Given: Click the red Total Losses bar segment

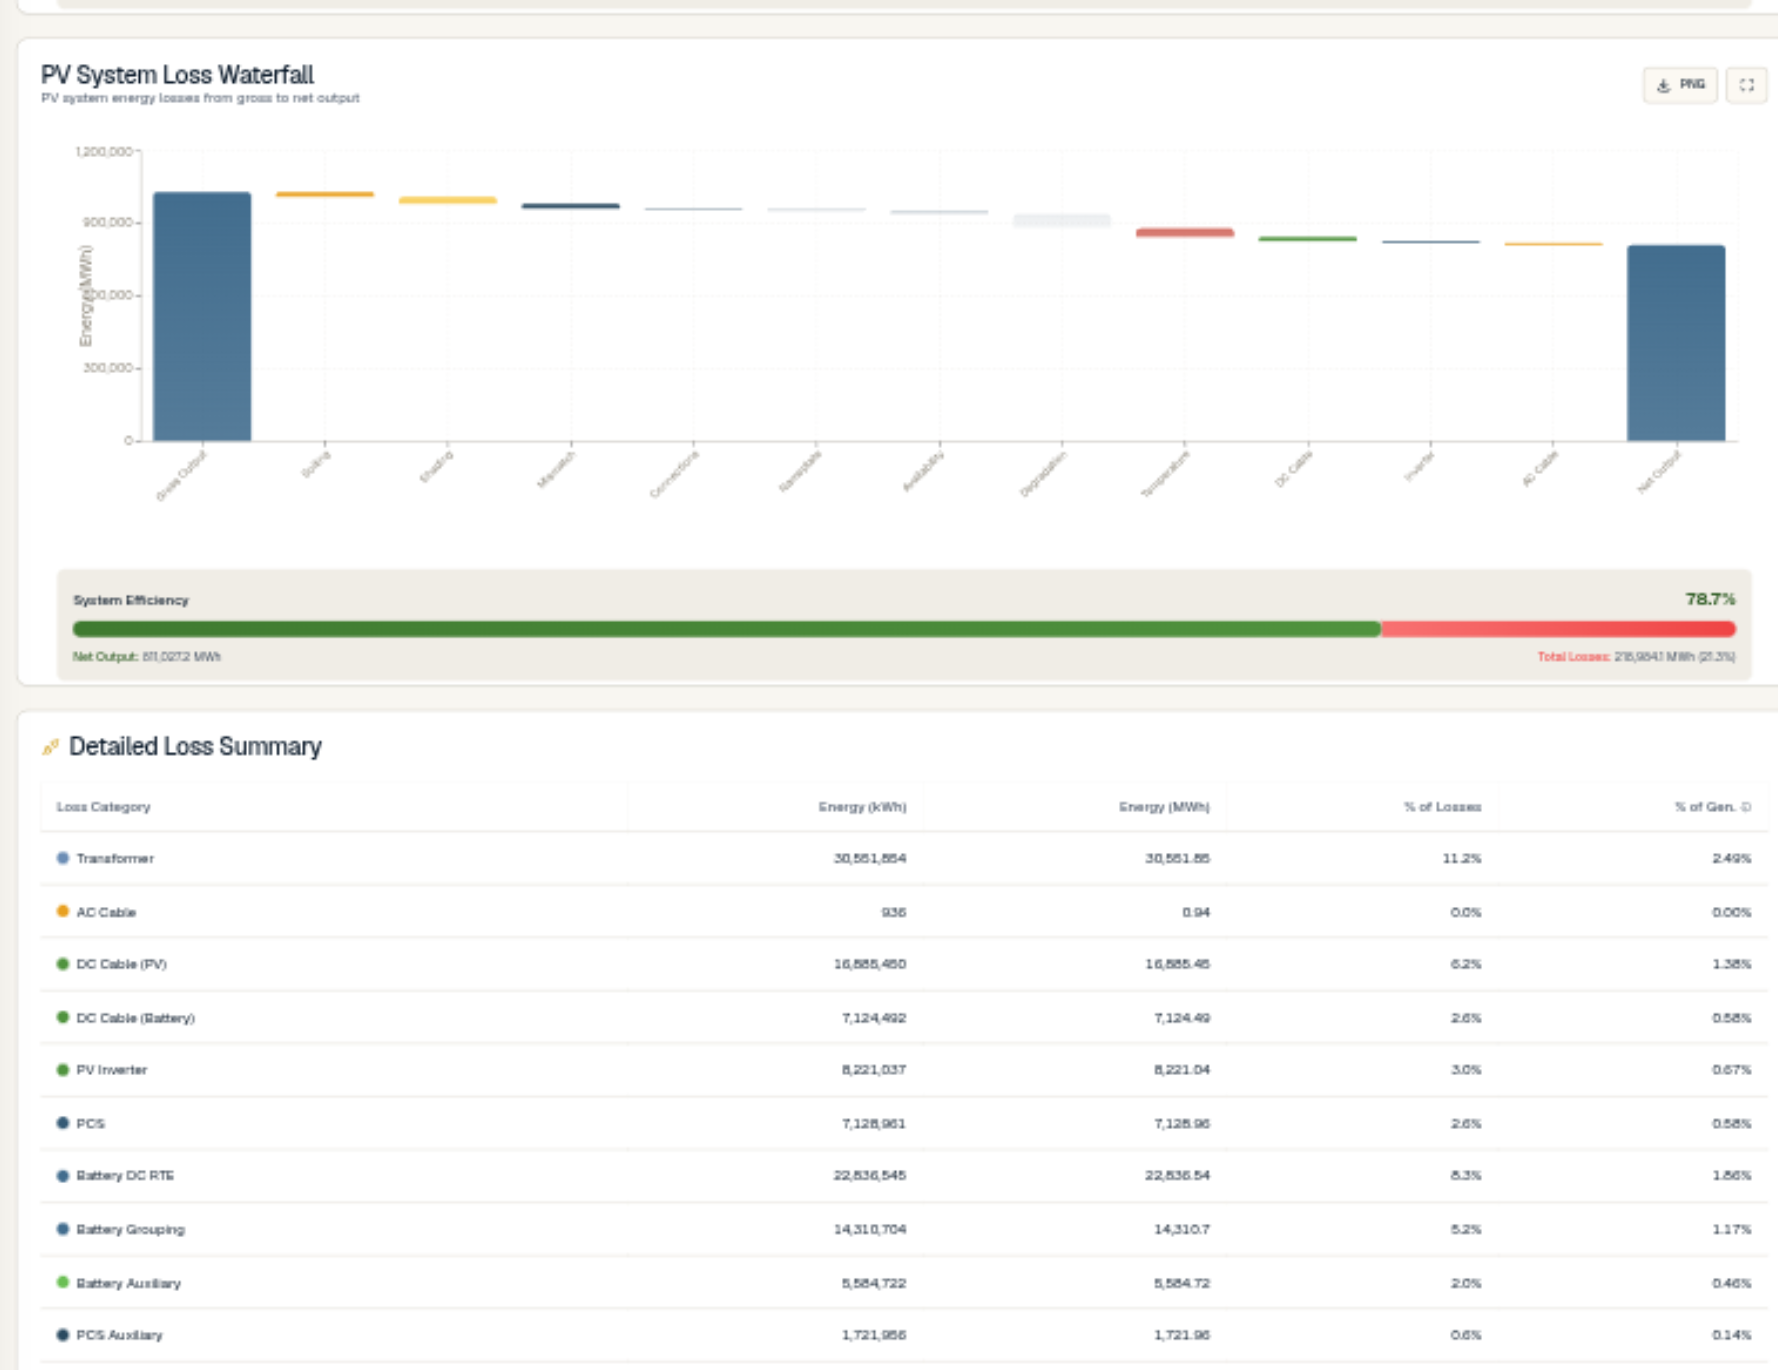Looking at the screenshot, I should pyautogui.click(x=1558, y=629).
